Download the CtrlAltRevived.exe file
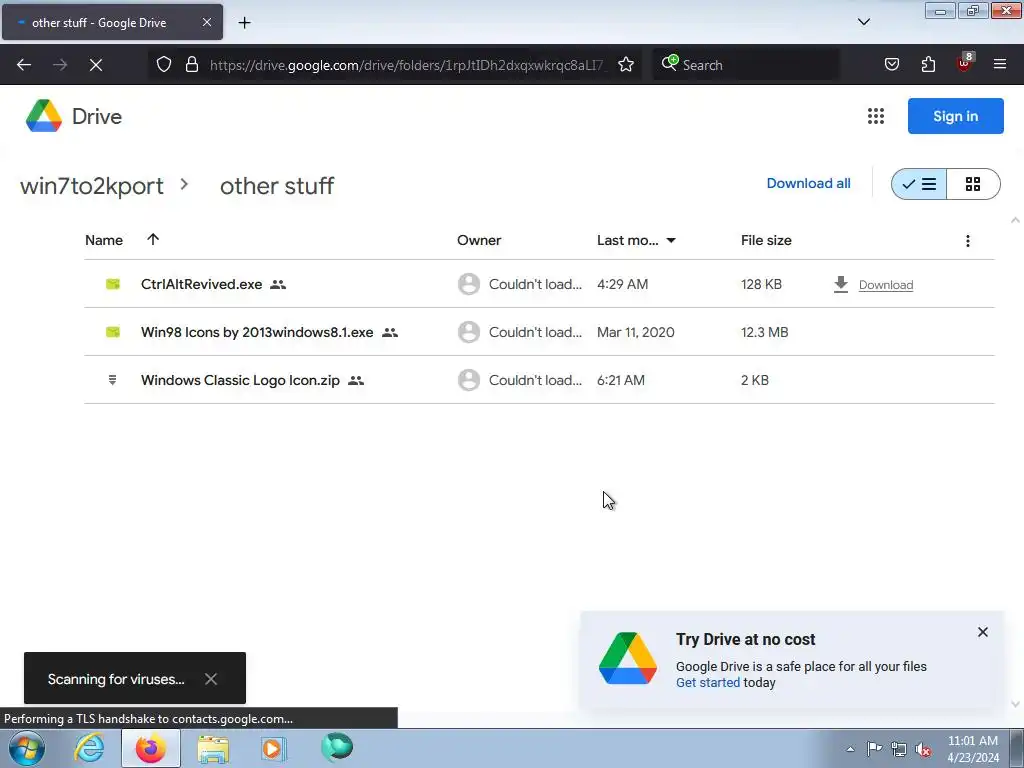Image resolution: width=1024 pixels, height=768 pixels. pyautogui.click(x=886, y=285)
